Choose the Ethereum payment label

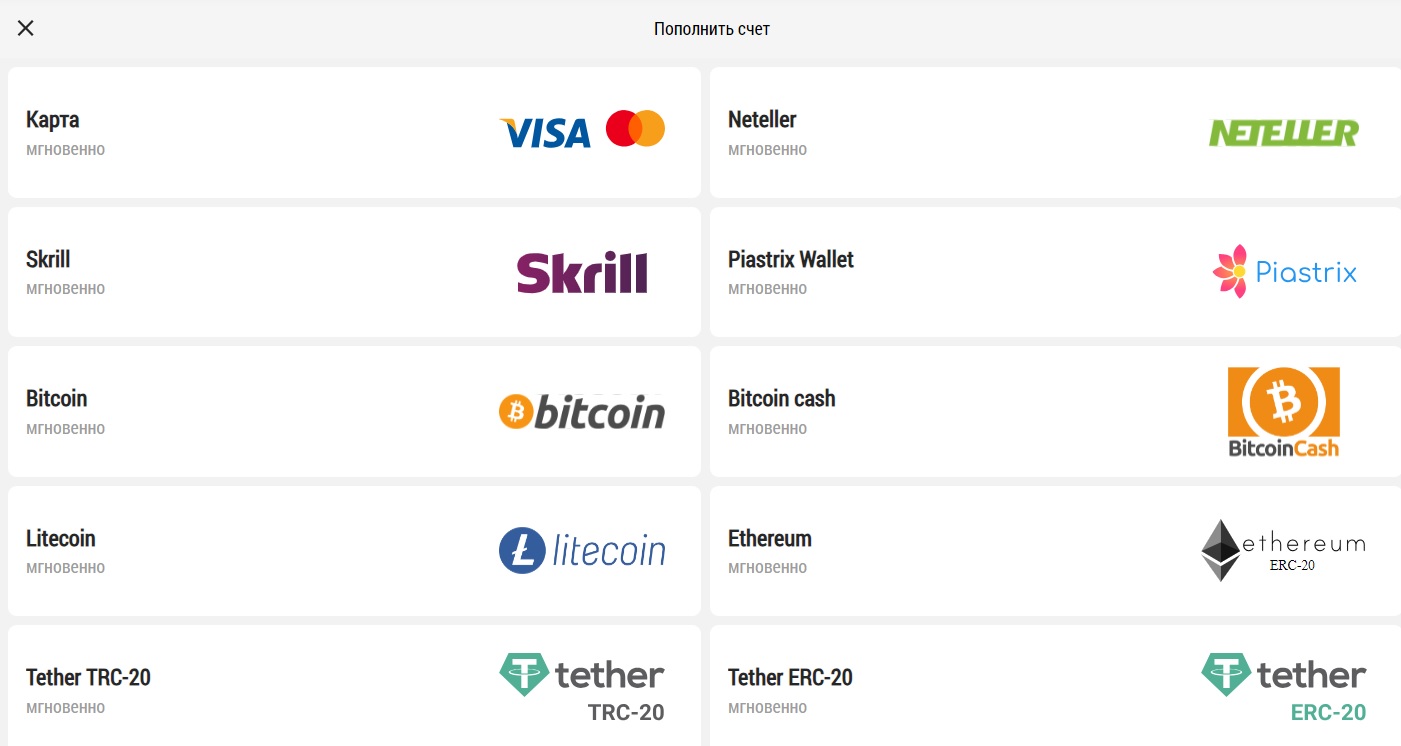(x=770, y=538)
